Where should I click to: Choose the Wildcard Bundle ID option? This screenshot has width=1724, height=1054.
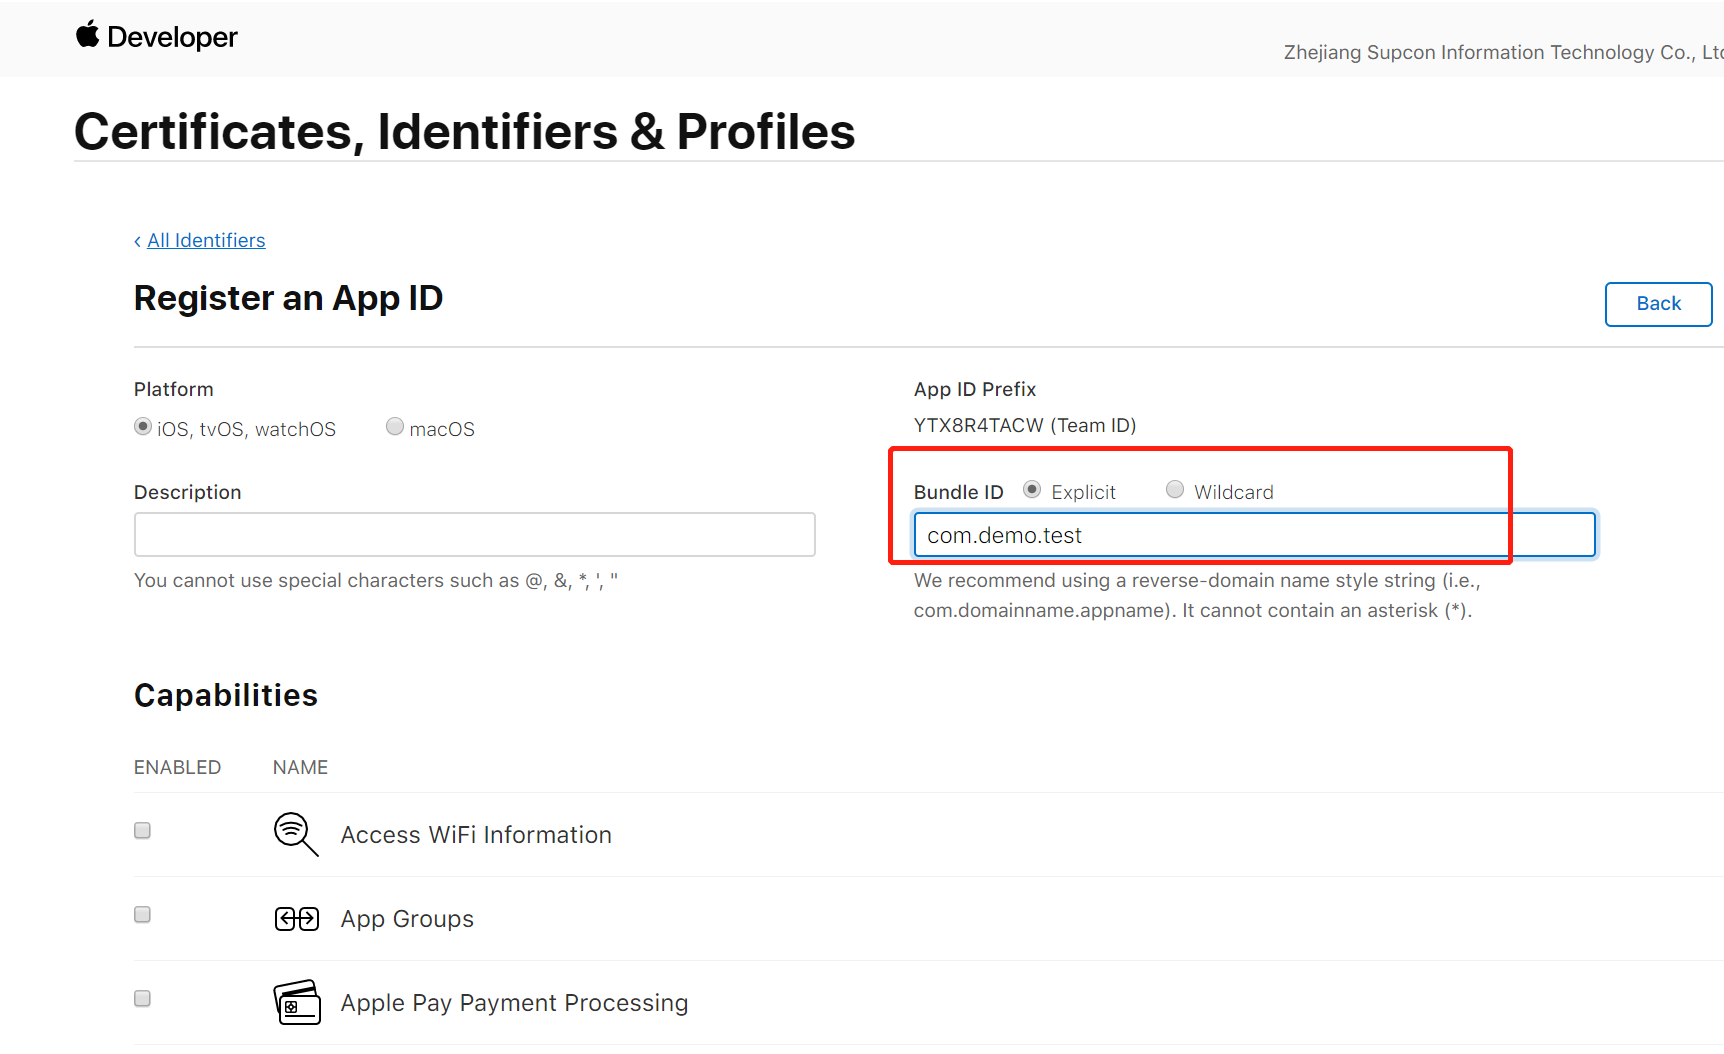click(1175, 490)
